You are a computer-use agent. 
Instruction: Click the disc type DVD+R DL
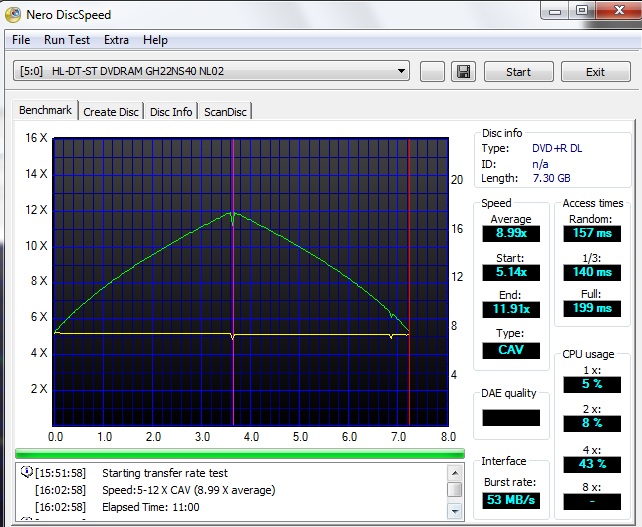coord(557,148)
